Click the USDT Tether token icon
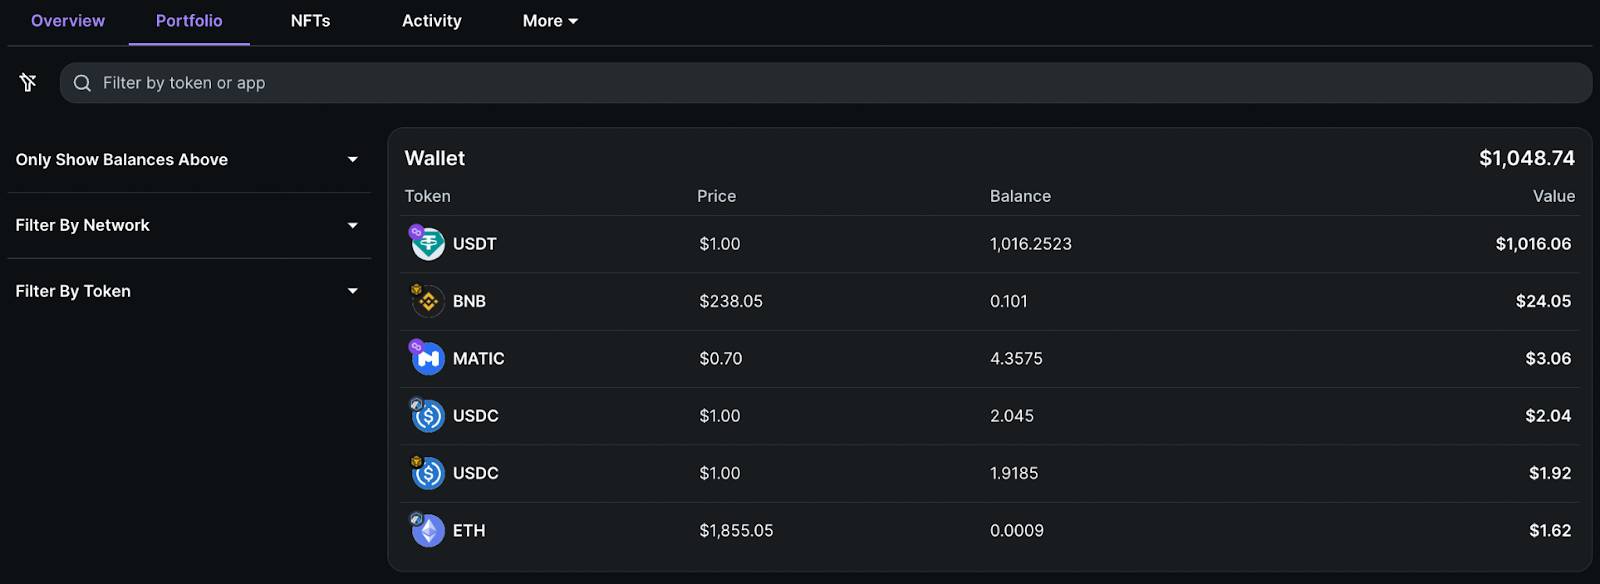Viewport: 1600px width, 584px height. point(428,244)
